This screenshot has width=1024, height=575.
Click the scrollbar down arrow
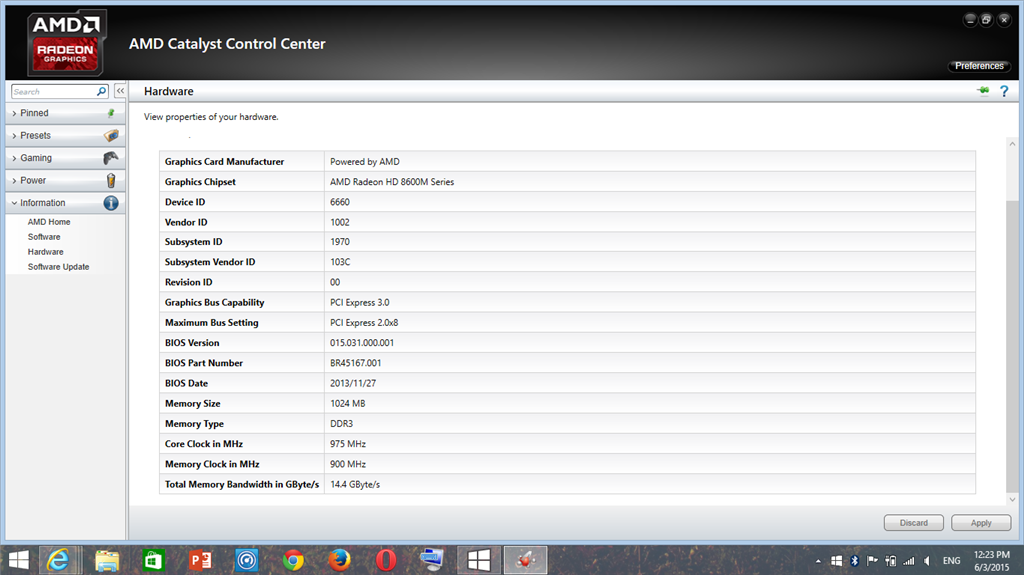pyautogui.click(x=1012, y=500)
